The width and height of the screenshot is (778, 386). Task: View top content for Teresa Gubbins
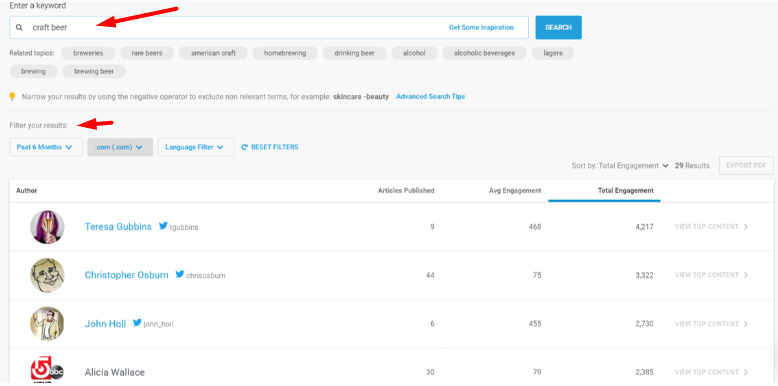(712, 227)
